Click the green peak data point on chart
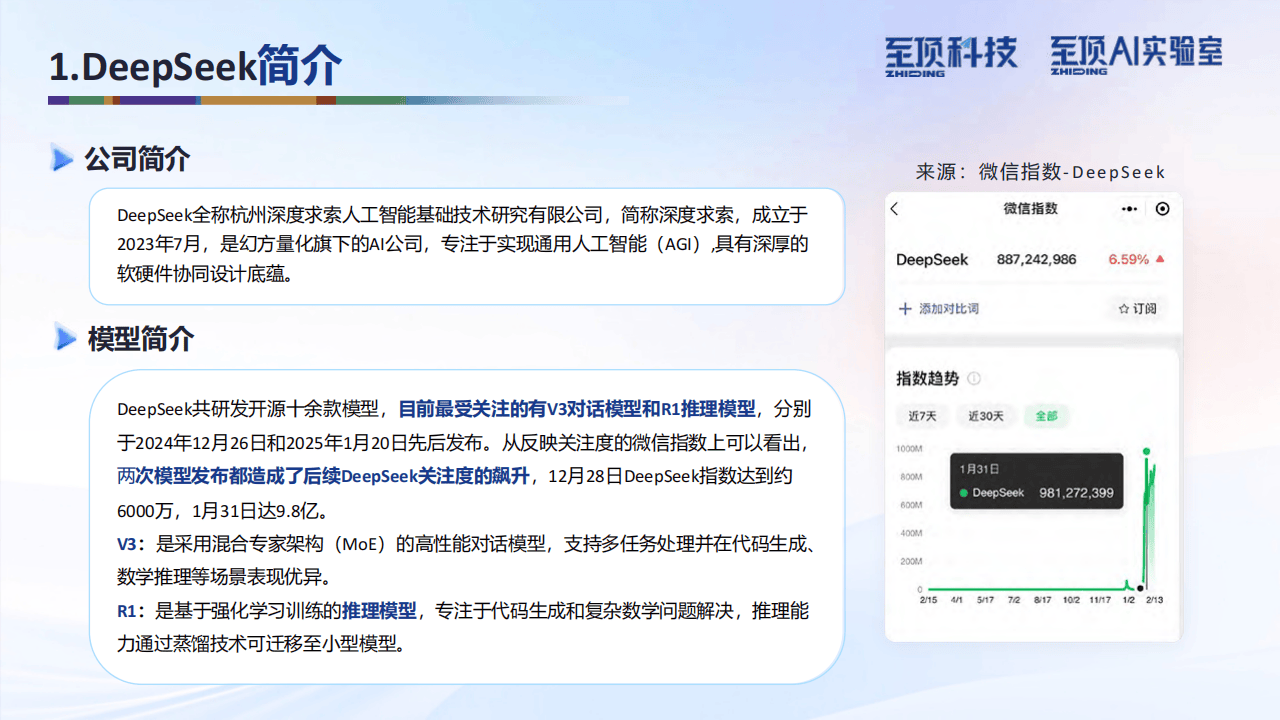The image size is (1280, 720). click(1146, 451)
